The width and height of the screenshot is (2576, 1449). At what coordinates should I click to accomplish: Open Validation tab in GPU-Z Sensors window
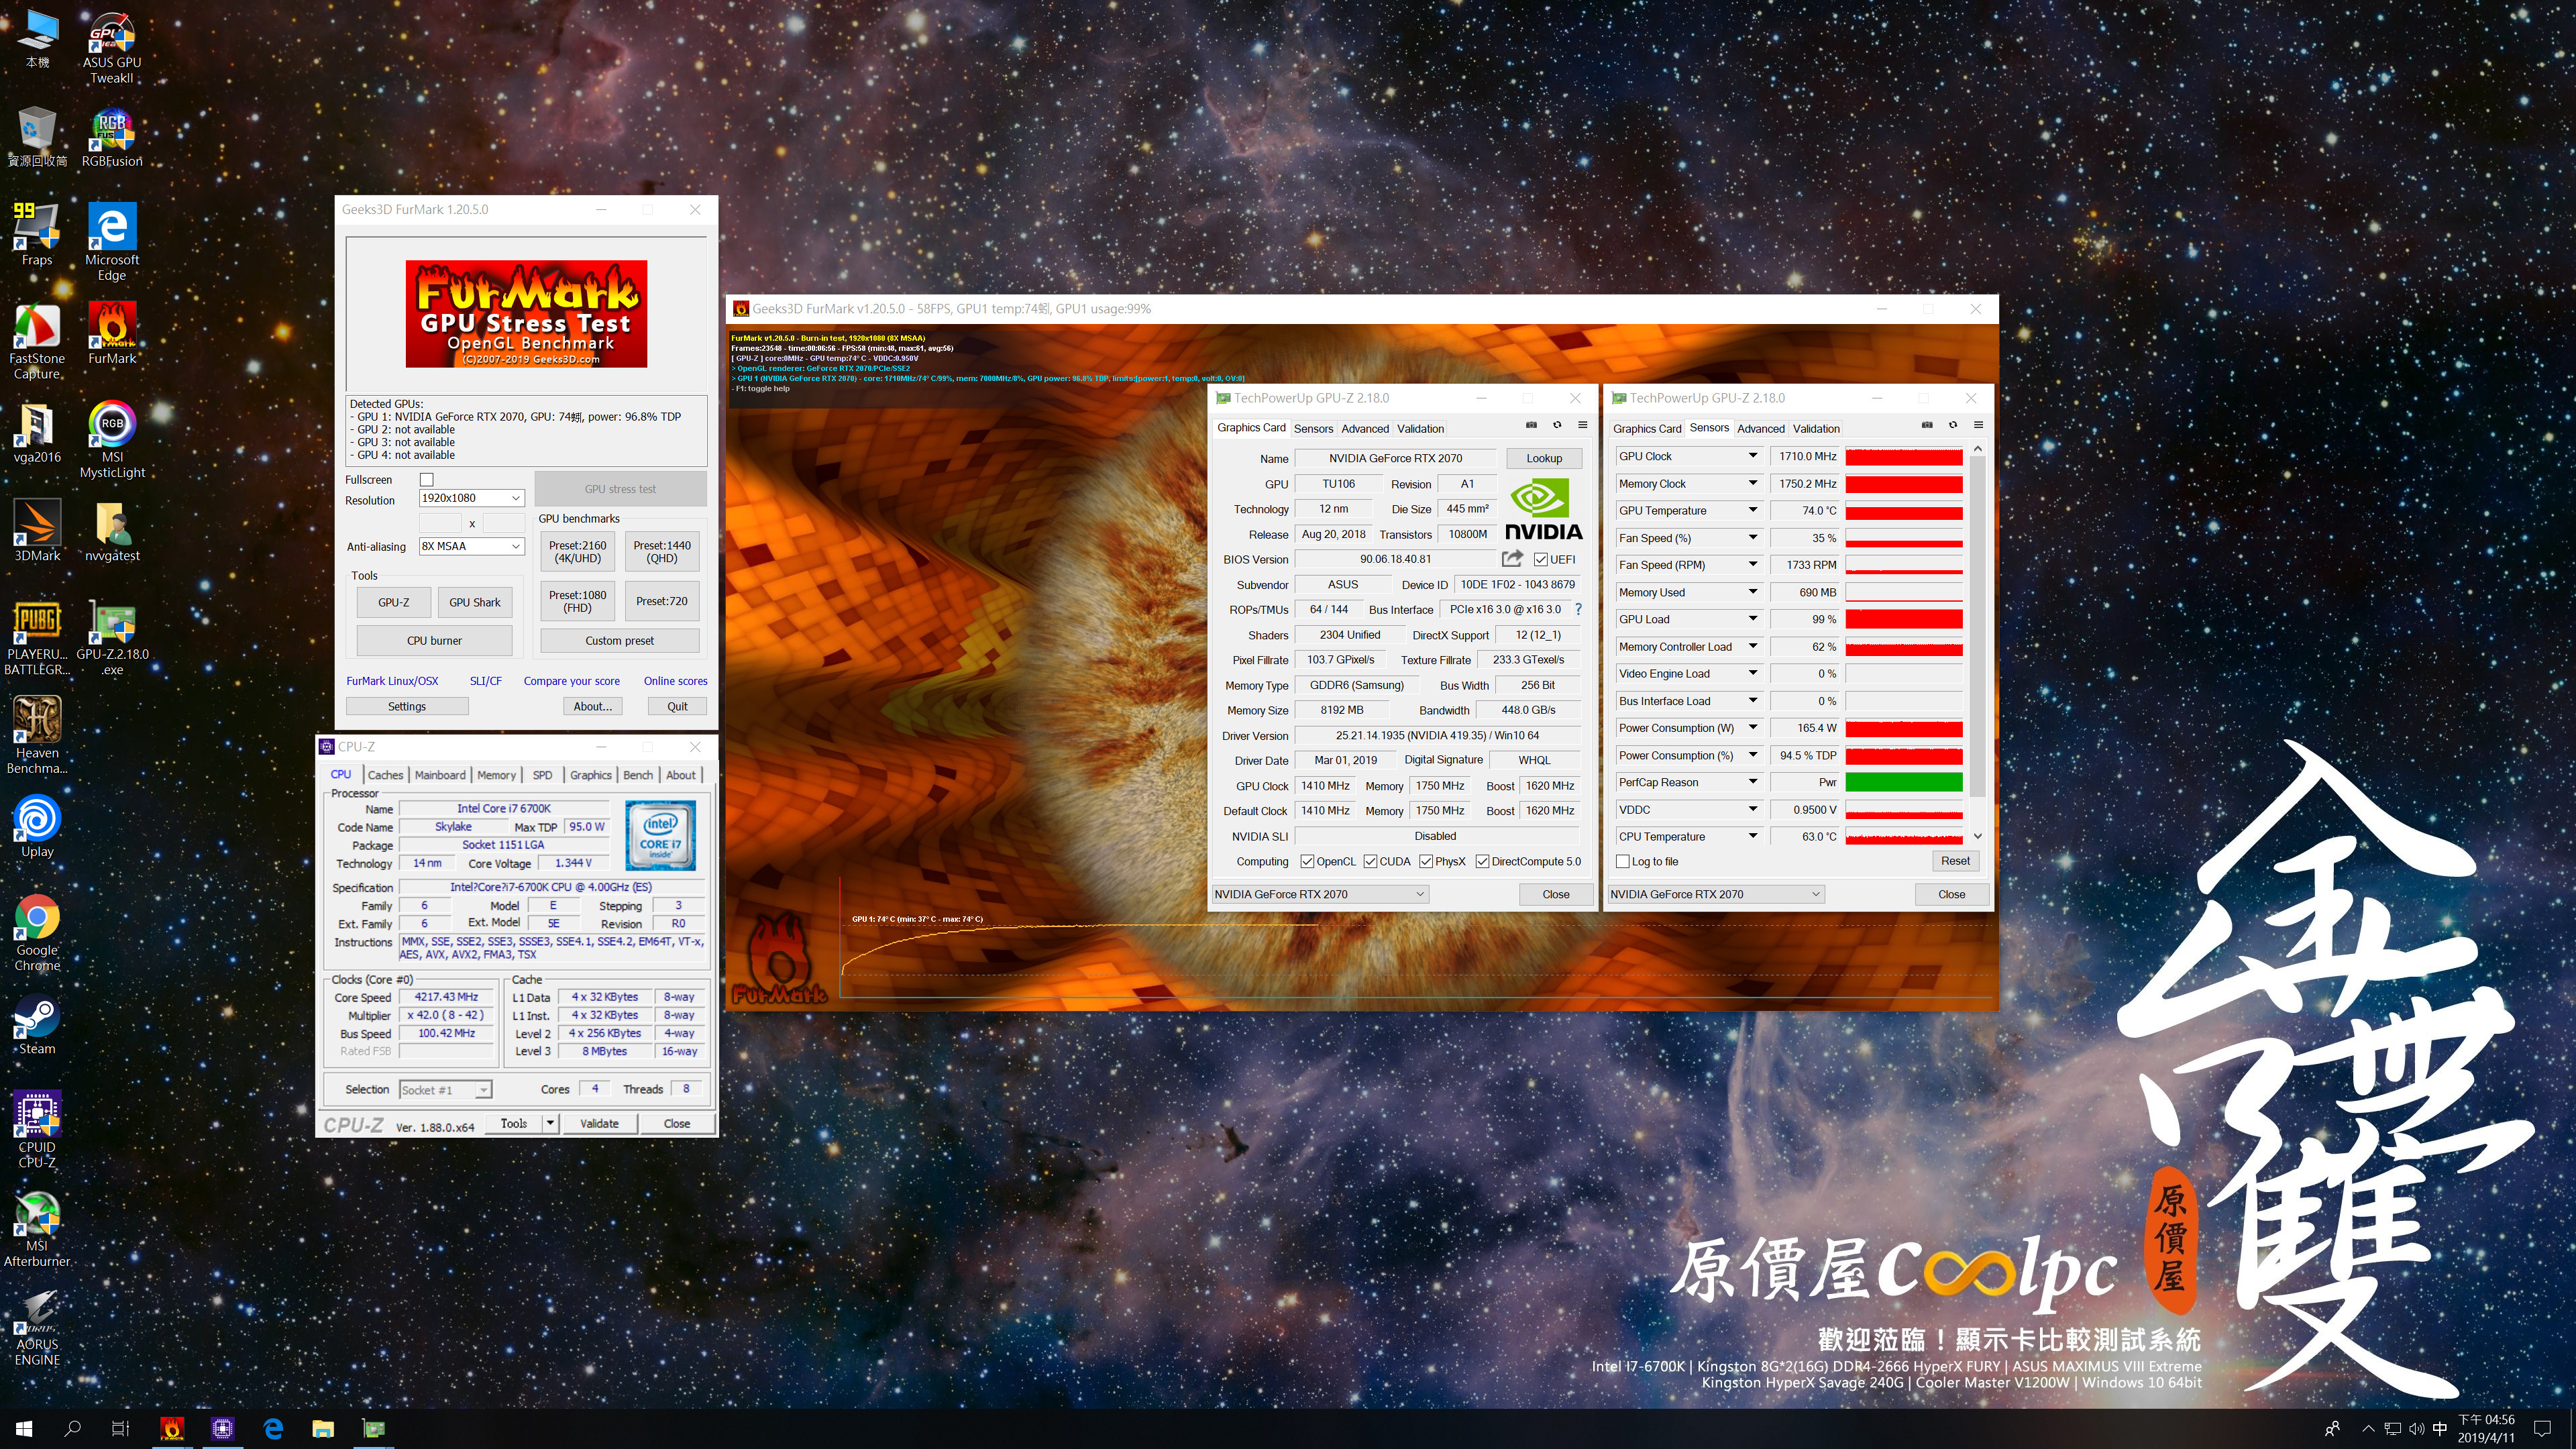click(x=1816, y=429)
